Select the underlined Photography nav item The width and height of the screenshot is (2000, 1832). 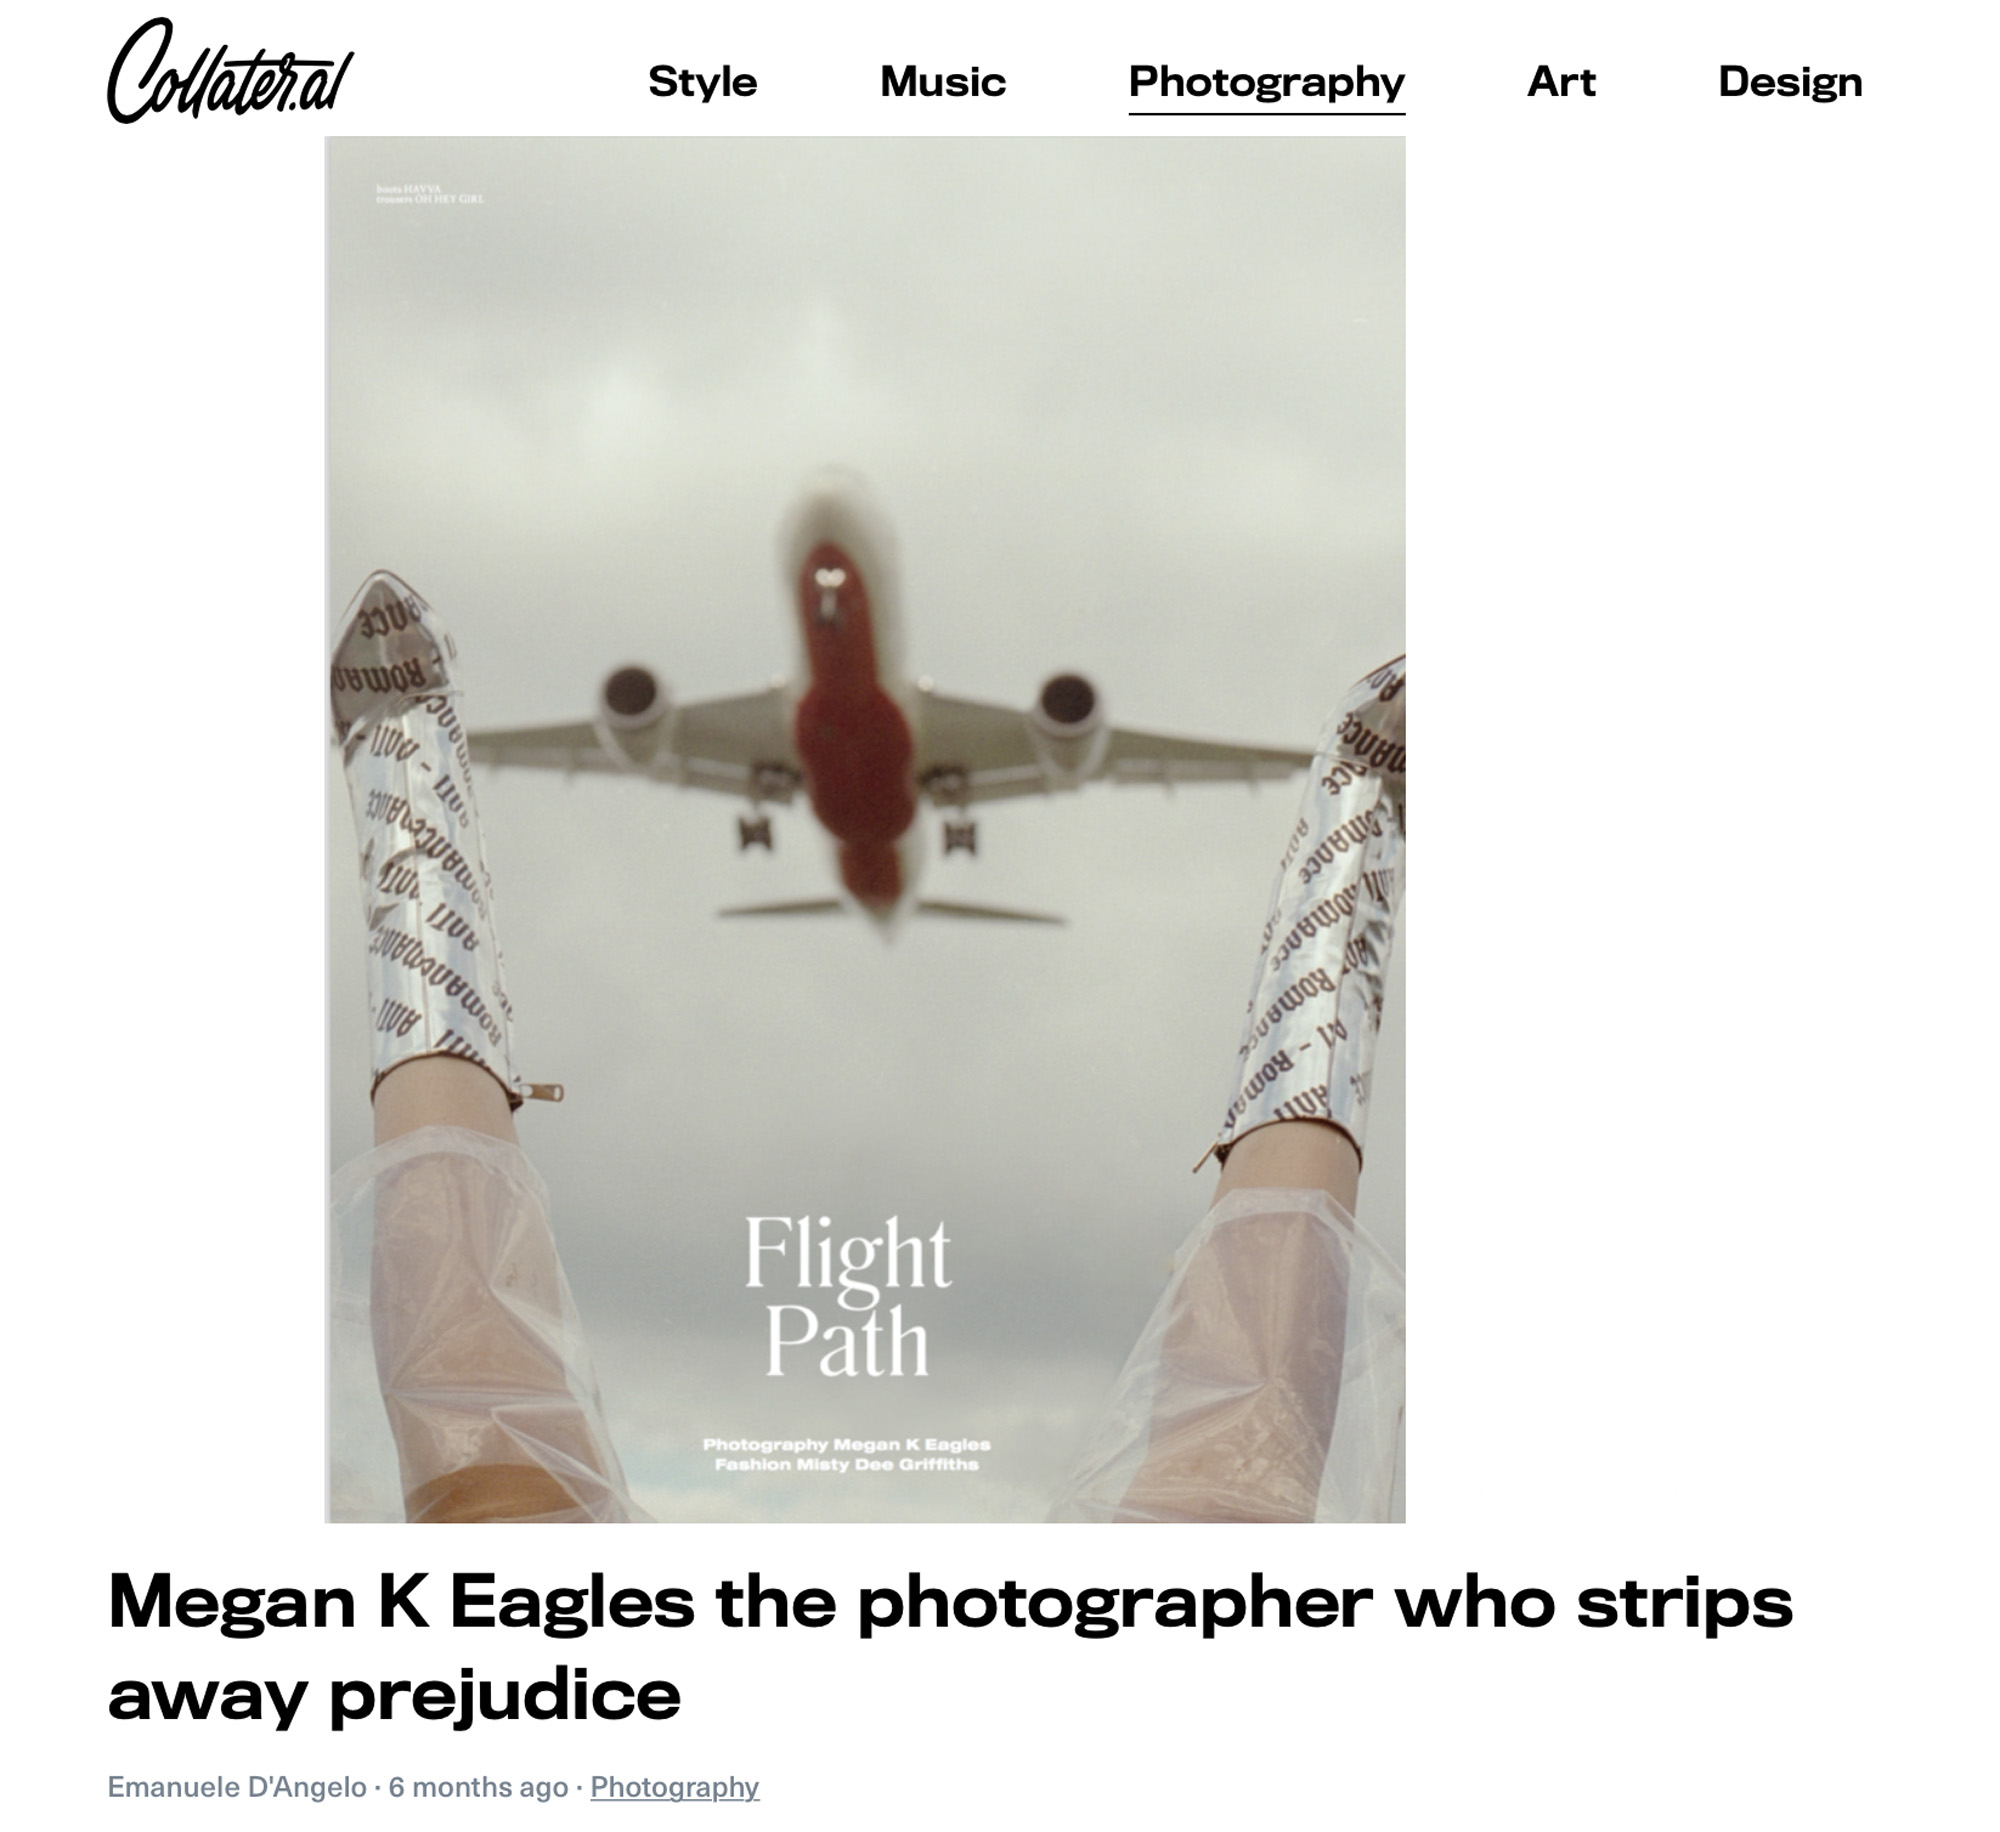click(x=1267, y=83)
